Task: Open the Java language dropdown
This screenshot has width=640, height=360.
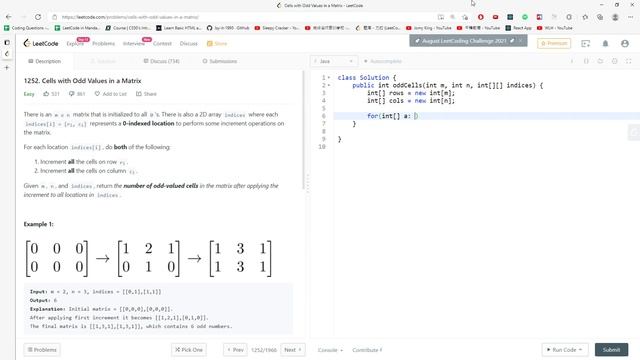Action: pos(334,61)
